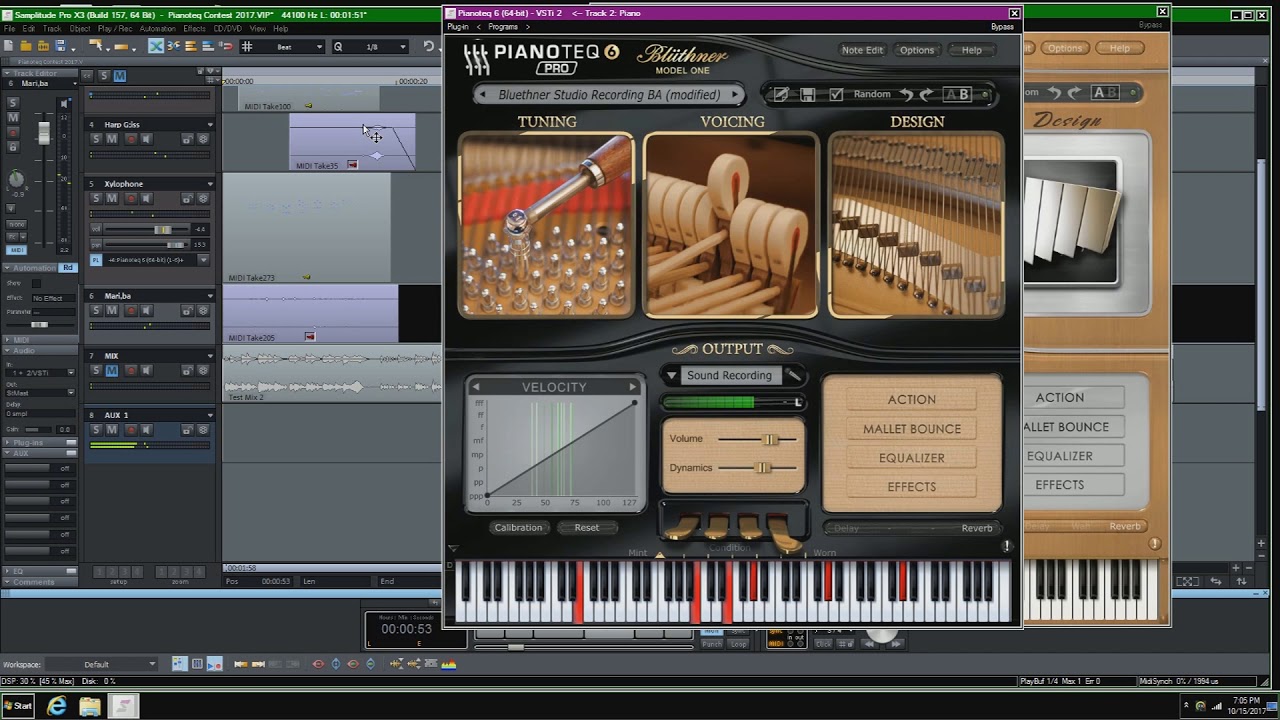Click the Pianoteq edit preset pencil icon
The height and width of the screenshot is (720, 1280).
(x=781, y=94)
